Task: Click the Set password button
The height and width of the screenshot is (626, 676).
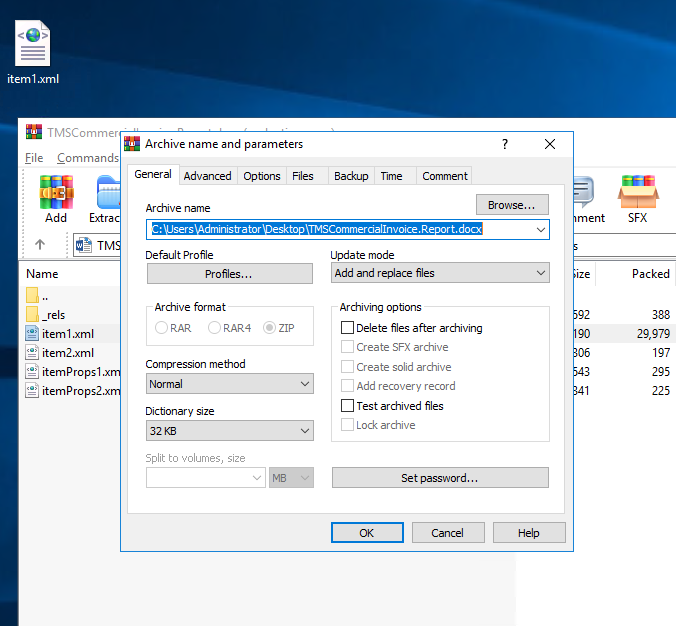Action: click(440, 478)
